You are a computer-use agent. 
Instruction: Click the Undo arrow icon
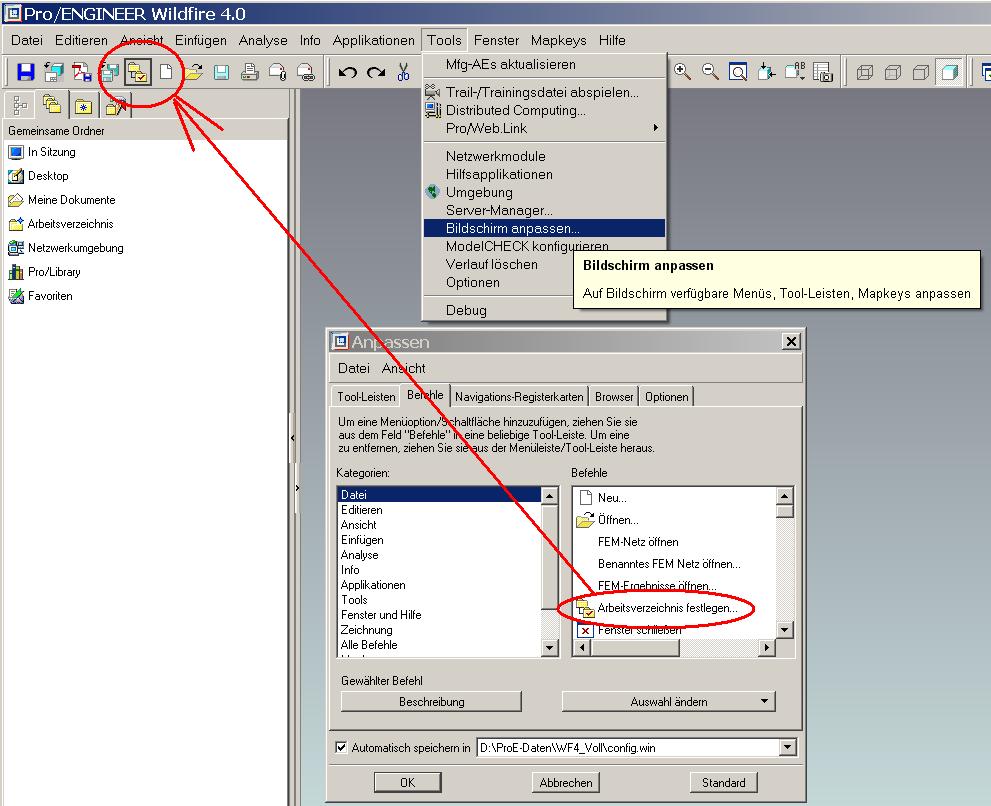click(x=348, y=72)
